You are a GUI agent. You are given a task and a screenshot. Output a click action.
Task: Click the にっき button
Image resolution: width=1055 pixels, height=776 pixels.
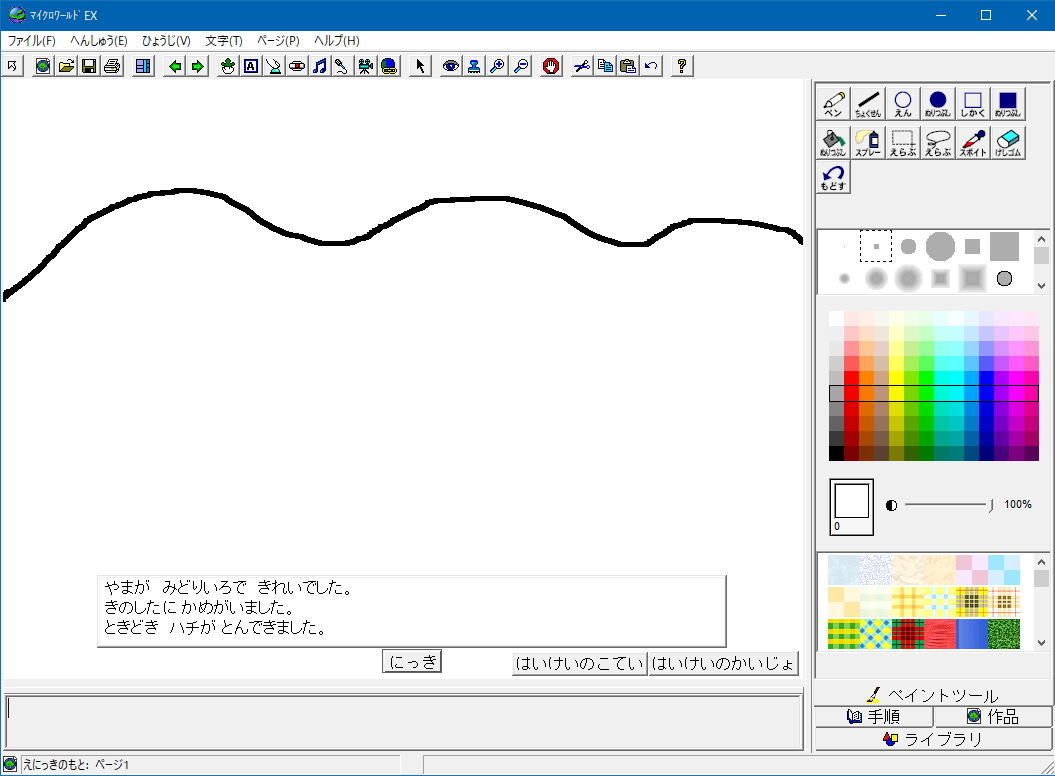coord(412,662)
